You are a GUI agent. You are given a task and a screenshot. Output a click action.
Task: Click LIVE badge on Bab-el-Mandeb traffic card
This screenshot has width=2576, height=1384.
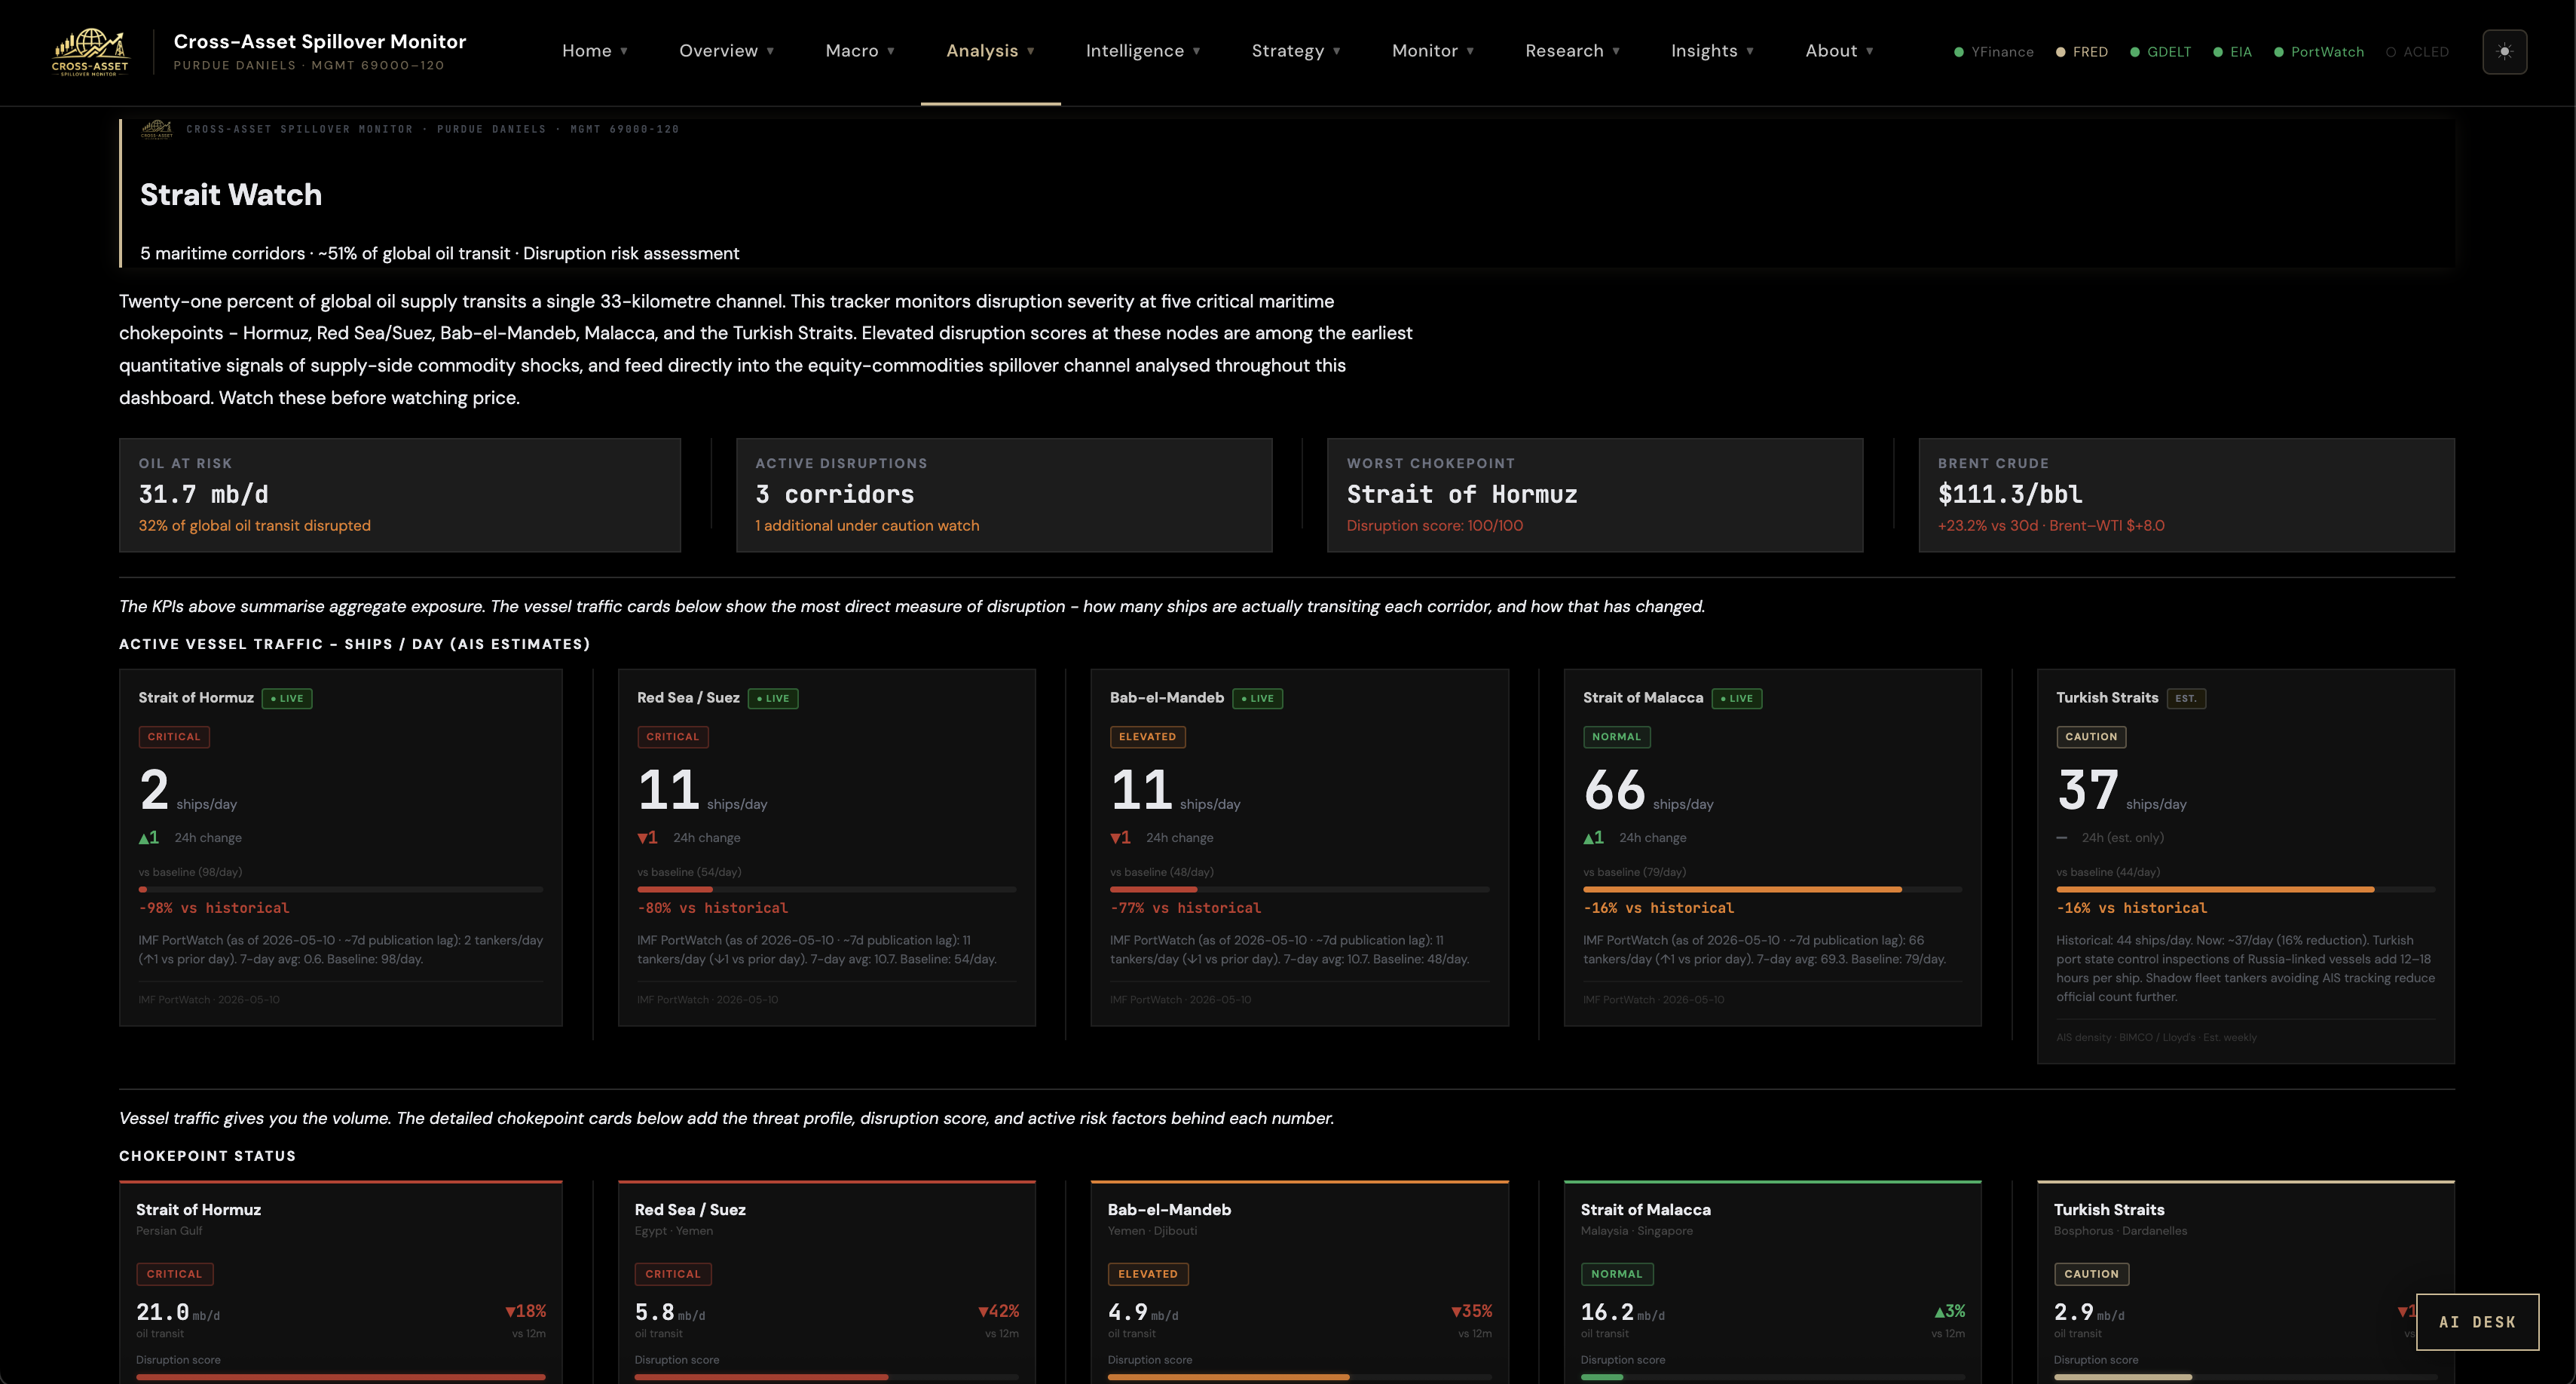tap(1258, 698)
